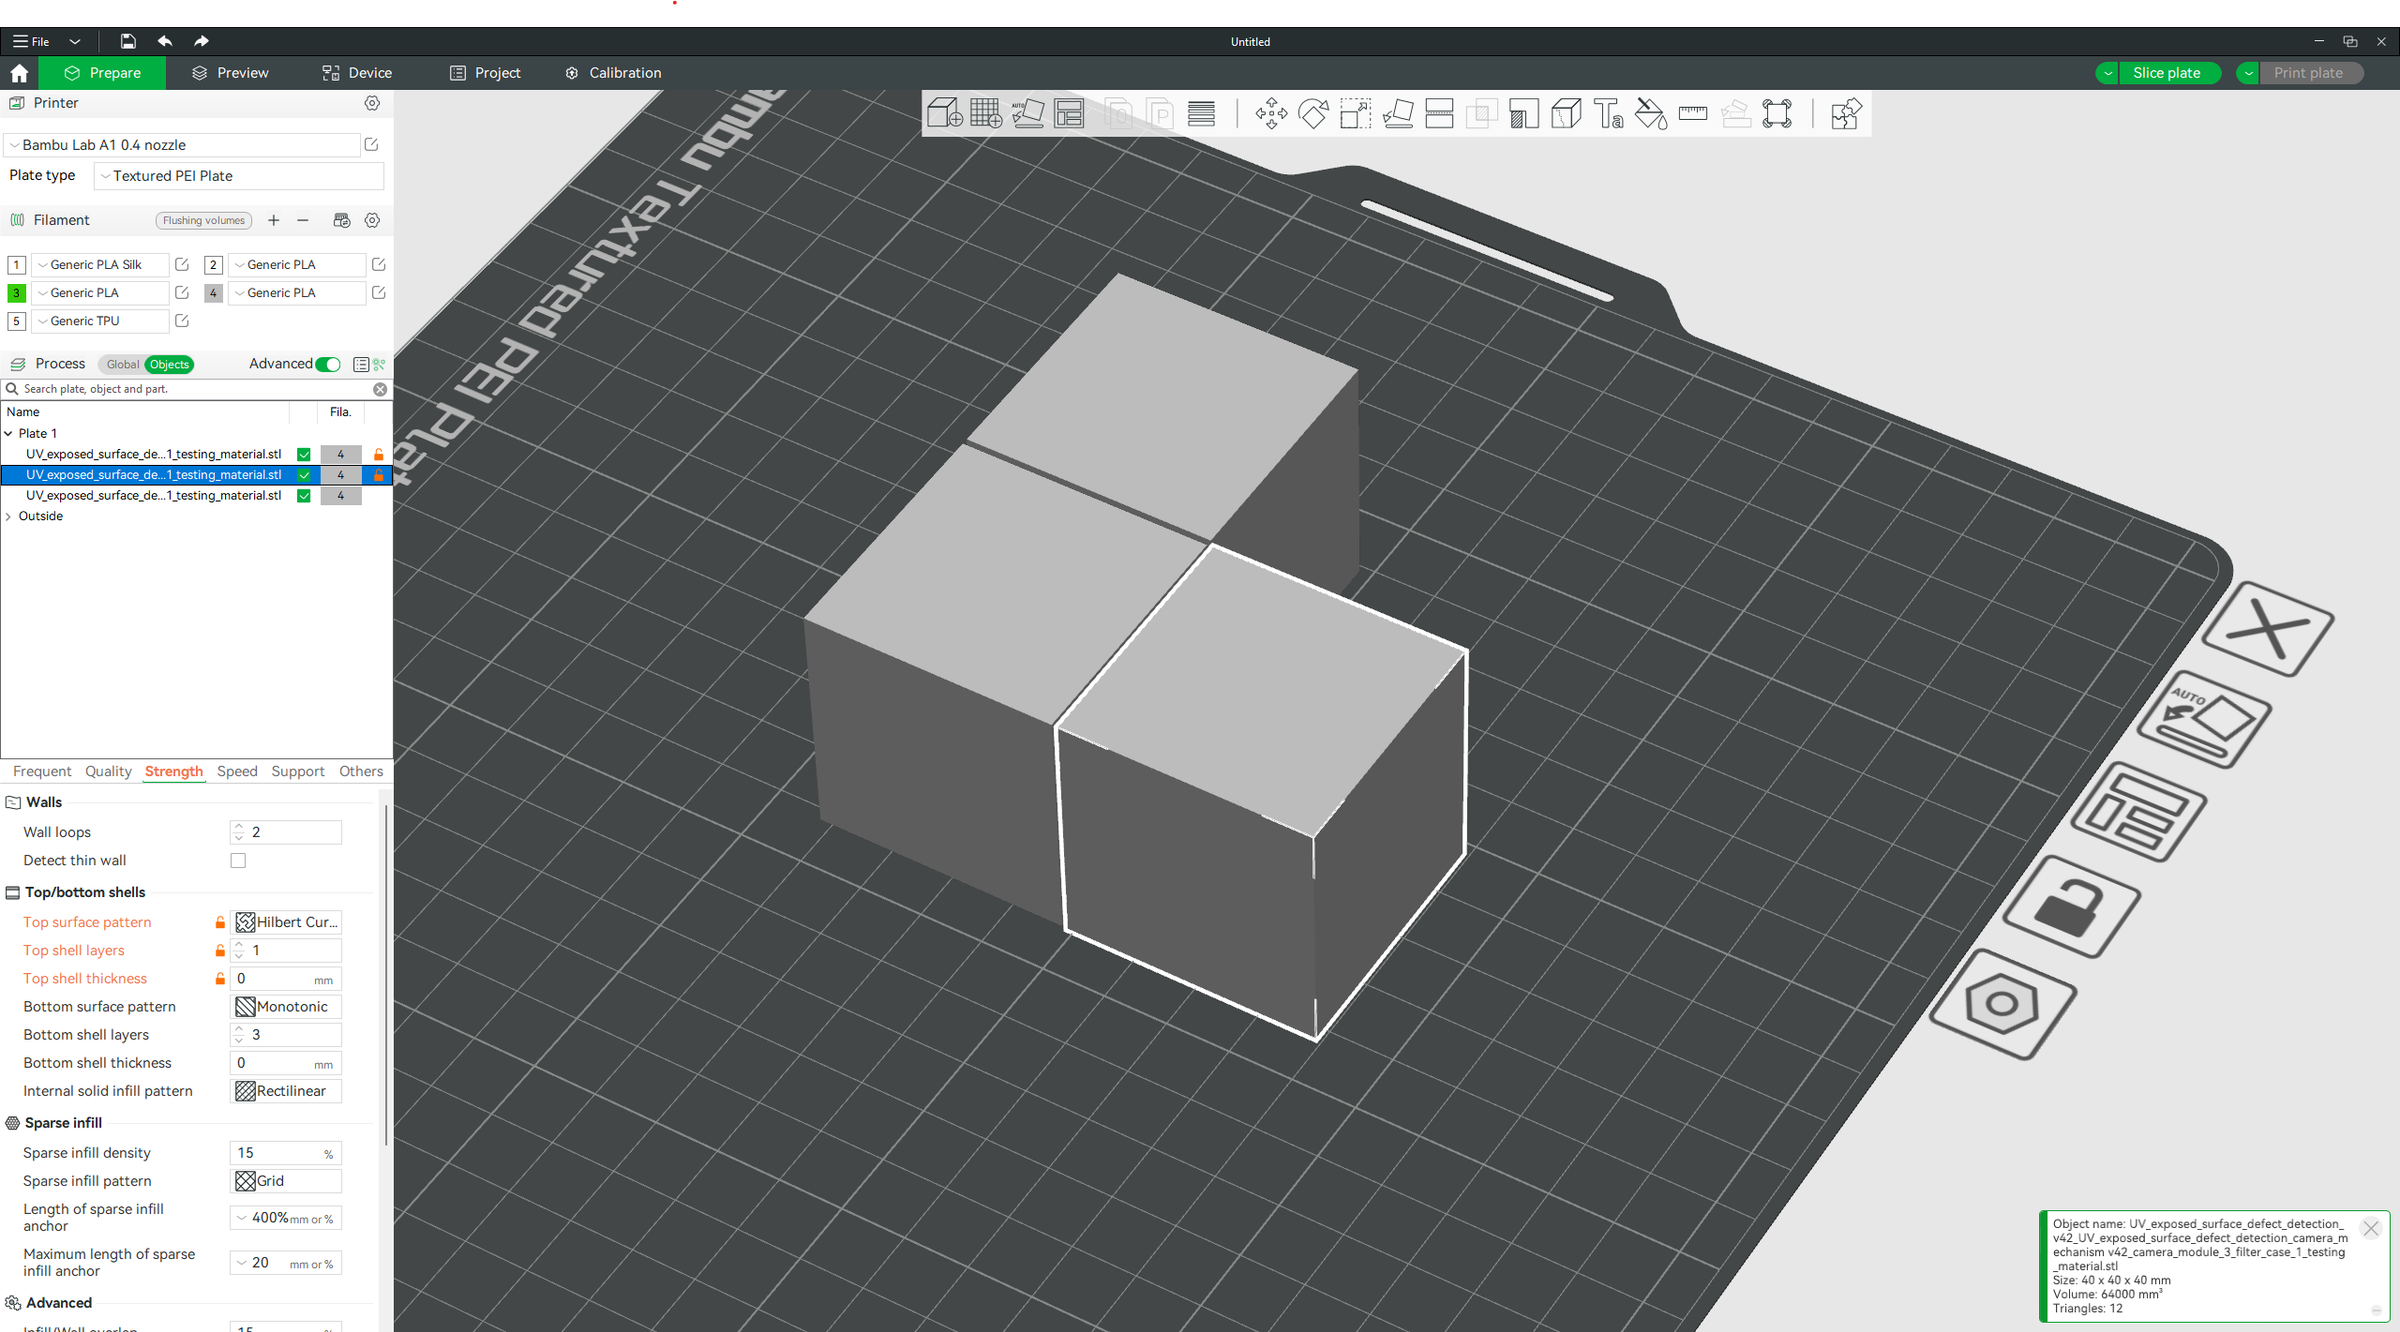Open the Top surface pattern dropdown
Image resolution: width=2400 pixels, height=1332 pixels.
click(x=286, y=922)
